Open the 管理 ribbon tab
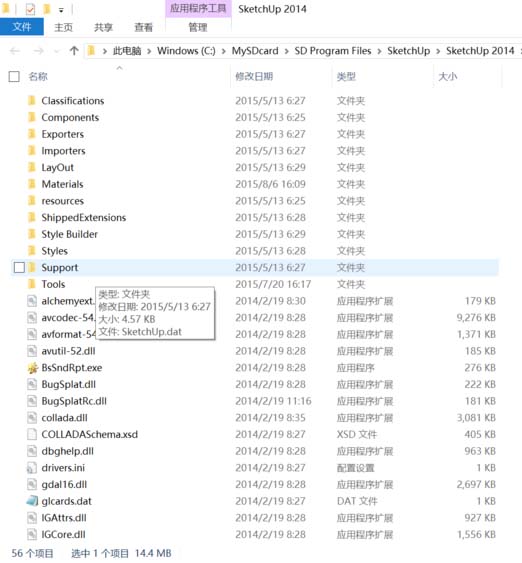522x563 pixels. [198, 27]
